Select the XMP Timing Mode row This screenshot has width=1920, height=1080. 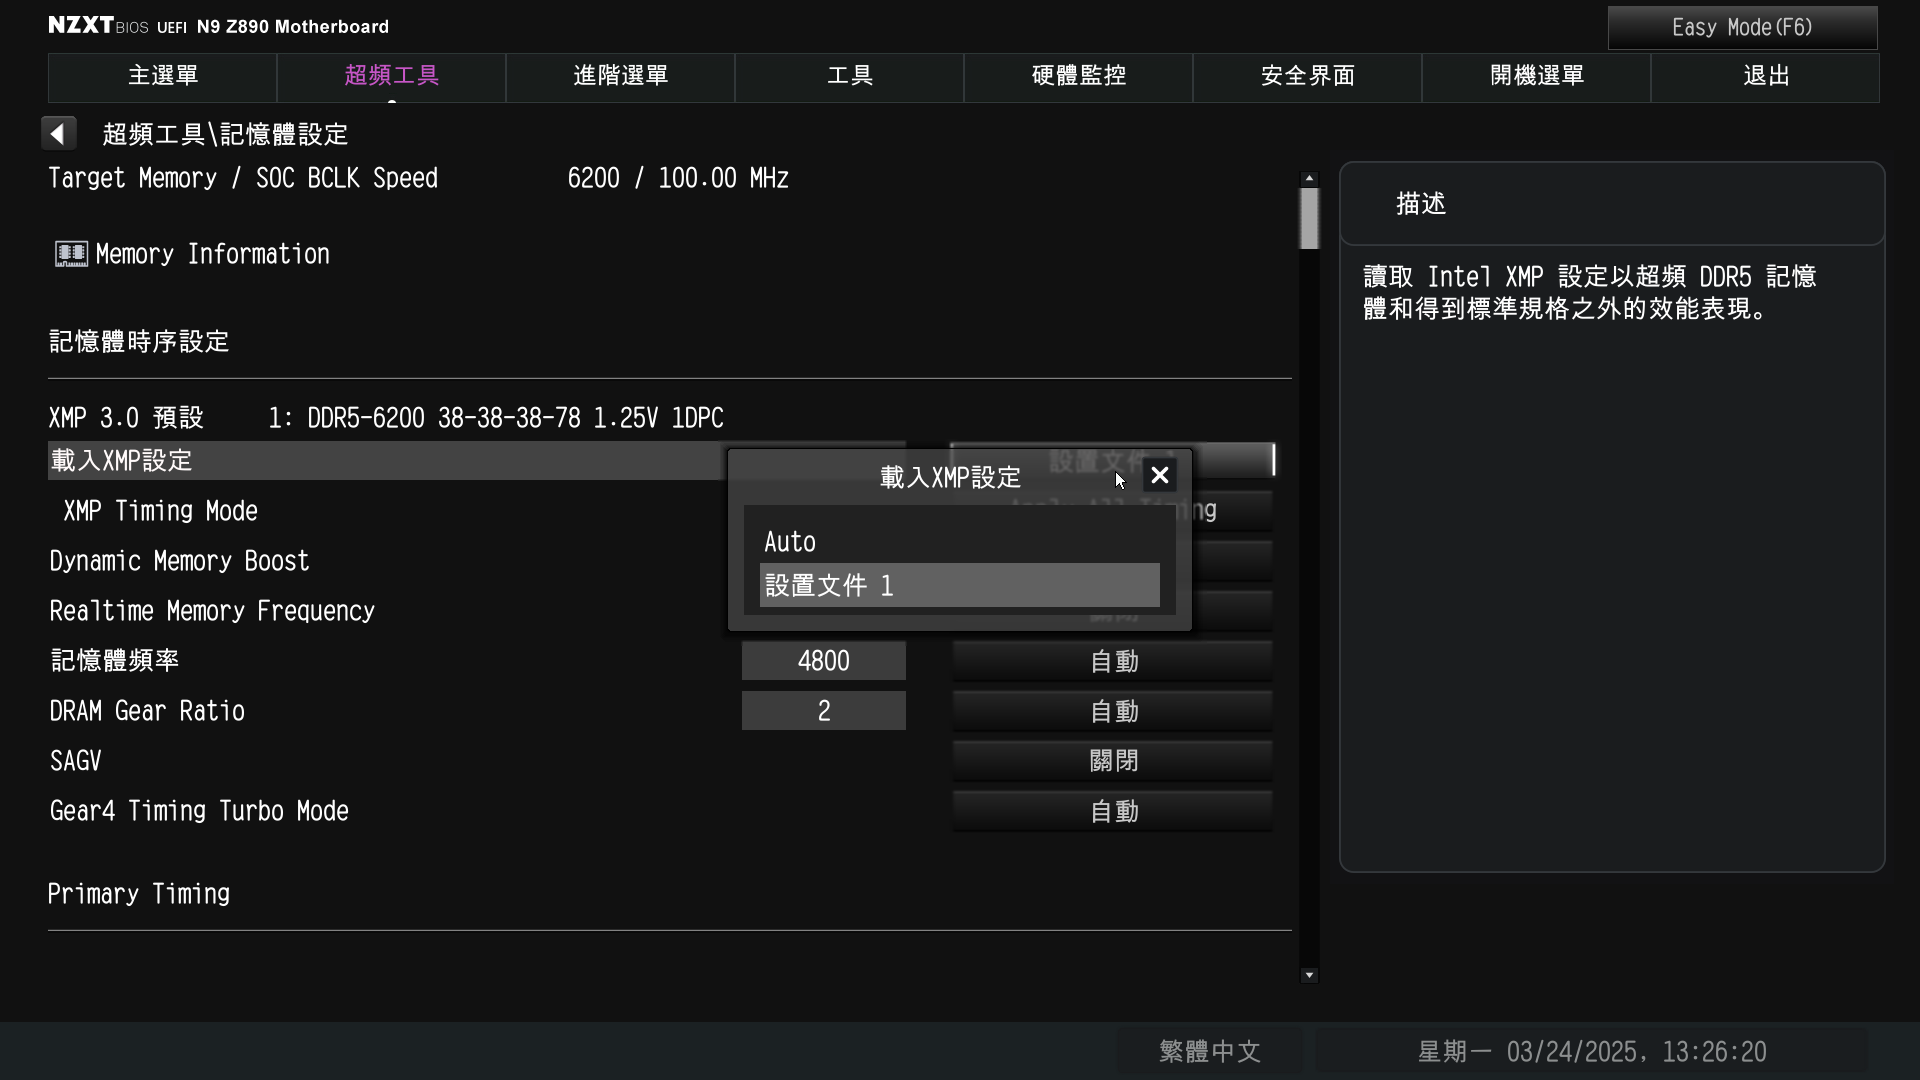pos(160,511)
